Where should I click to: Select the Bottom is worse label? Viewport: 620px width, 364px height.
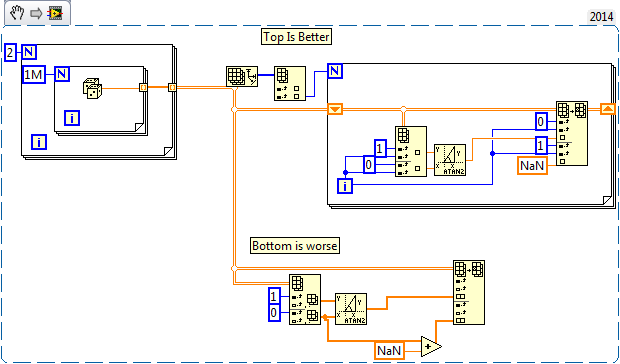[x=295, y=245]
